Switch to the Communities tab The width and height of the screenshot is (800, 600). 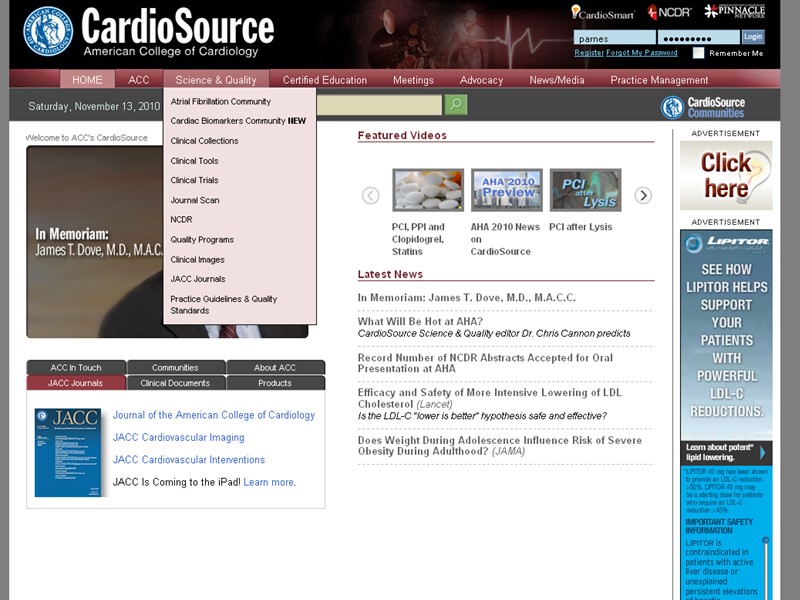coord(175,367)
